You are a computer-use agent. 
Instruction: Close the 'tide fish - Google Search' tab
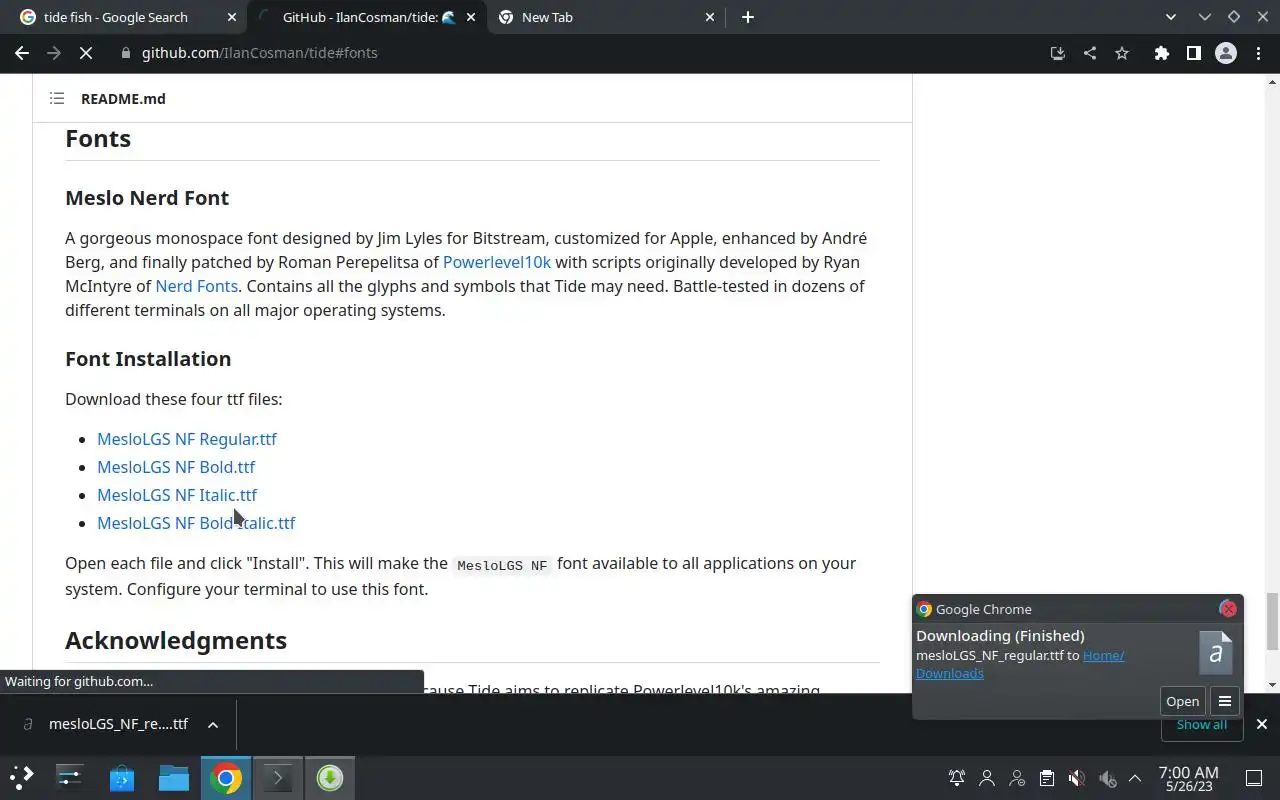[x=232, y=17]
